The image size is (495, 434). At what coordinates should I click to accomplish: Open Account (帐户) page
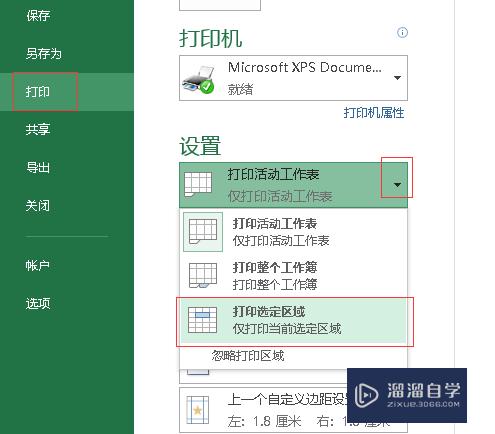tap(38, 266)
